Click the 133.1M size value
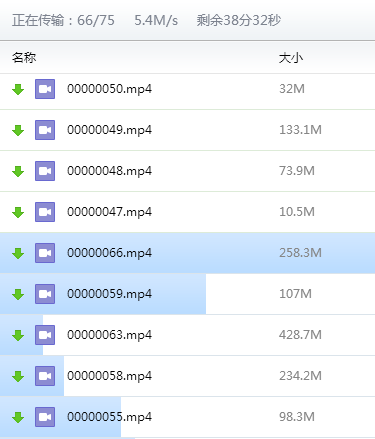The width and height of the screenshot is (375, 439). (300, 130)
